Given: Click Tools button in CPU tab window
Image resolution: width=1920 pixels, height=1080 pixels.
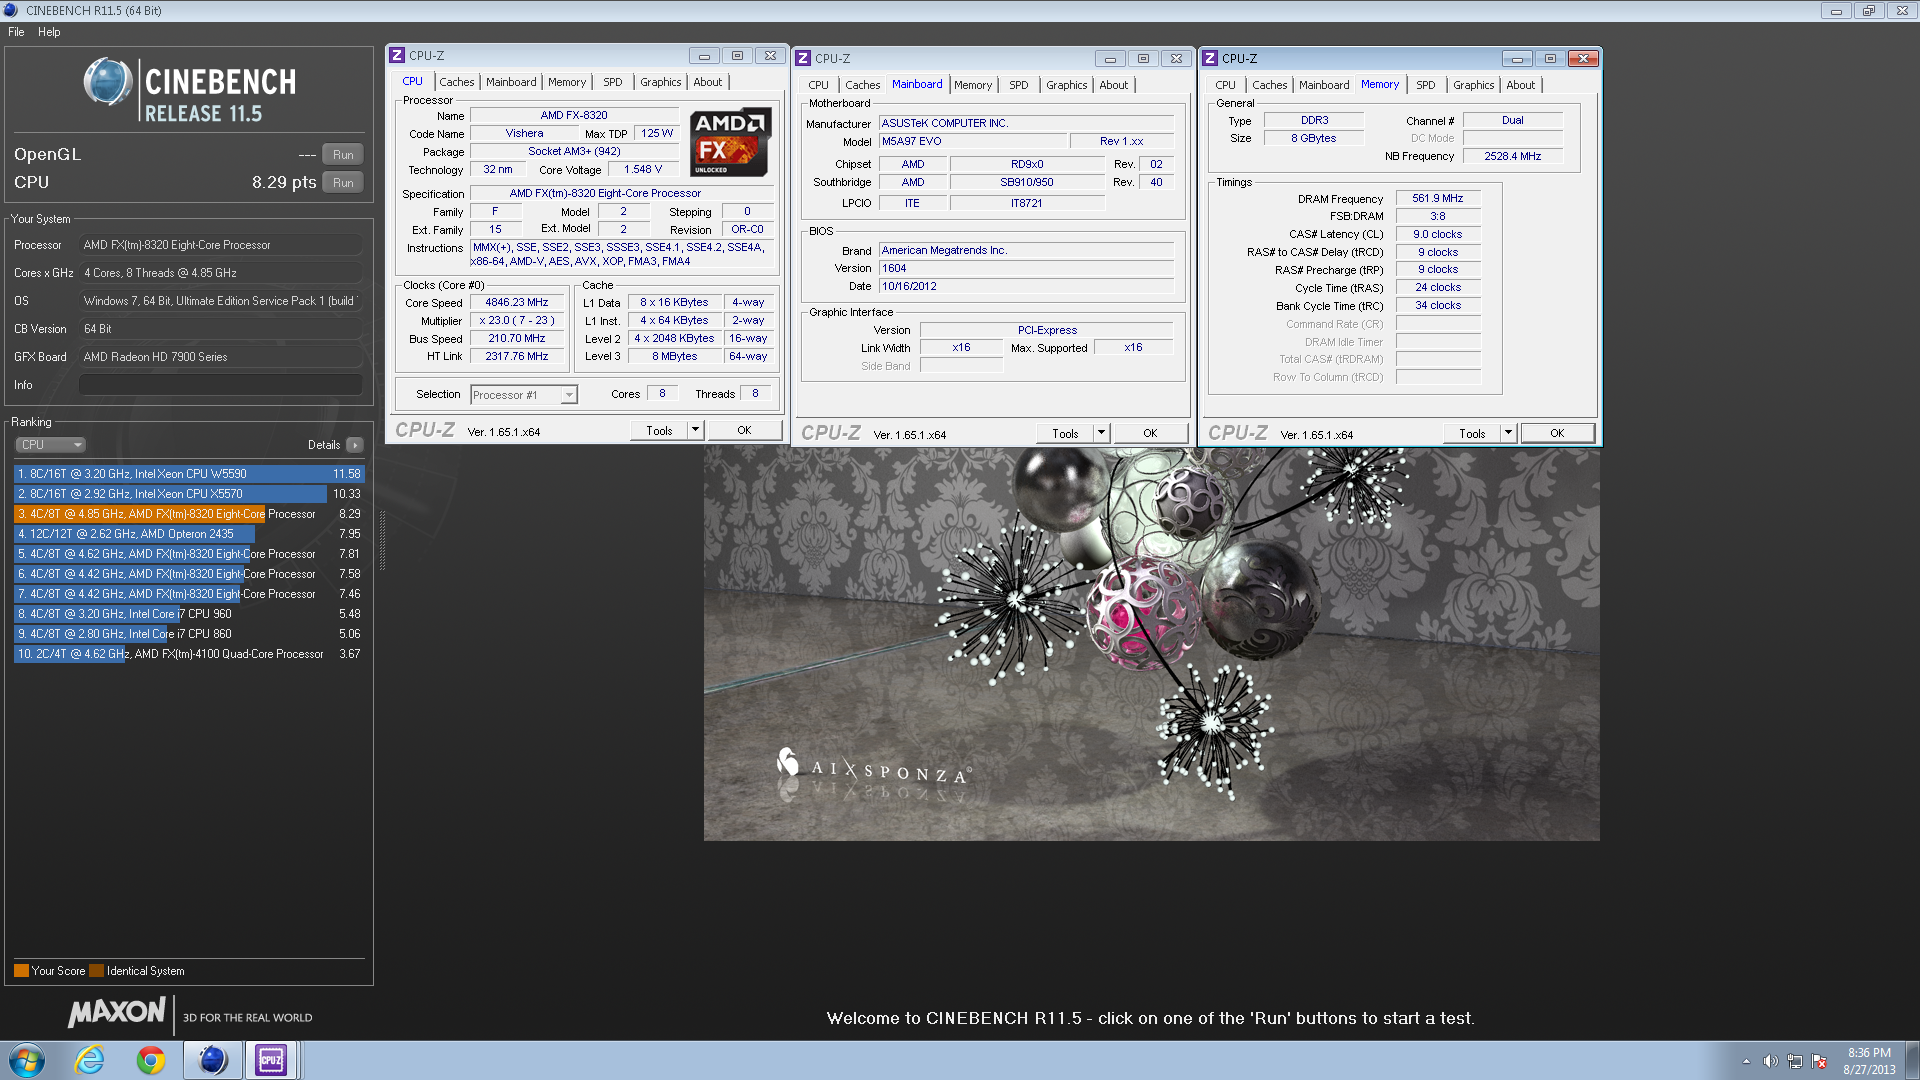Looking at the screenshot, I should pos(659,430).
